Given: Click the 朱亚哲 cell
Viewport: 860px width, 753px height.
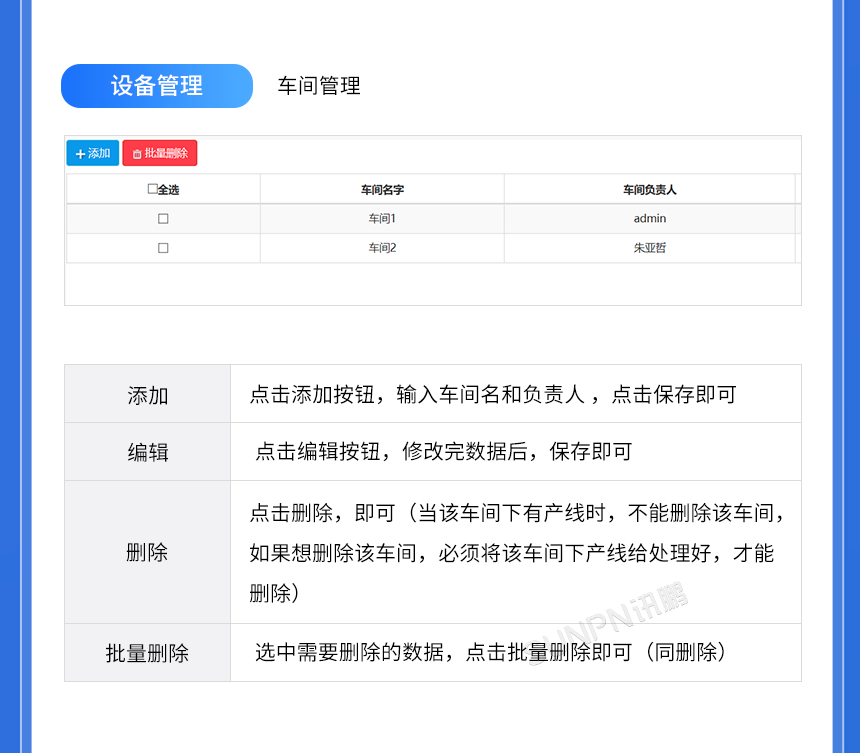Looking at the screenshot, I should tap(650, 248).
